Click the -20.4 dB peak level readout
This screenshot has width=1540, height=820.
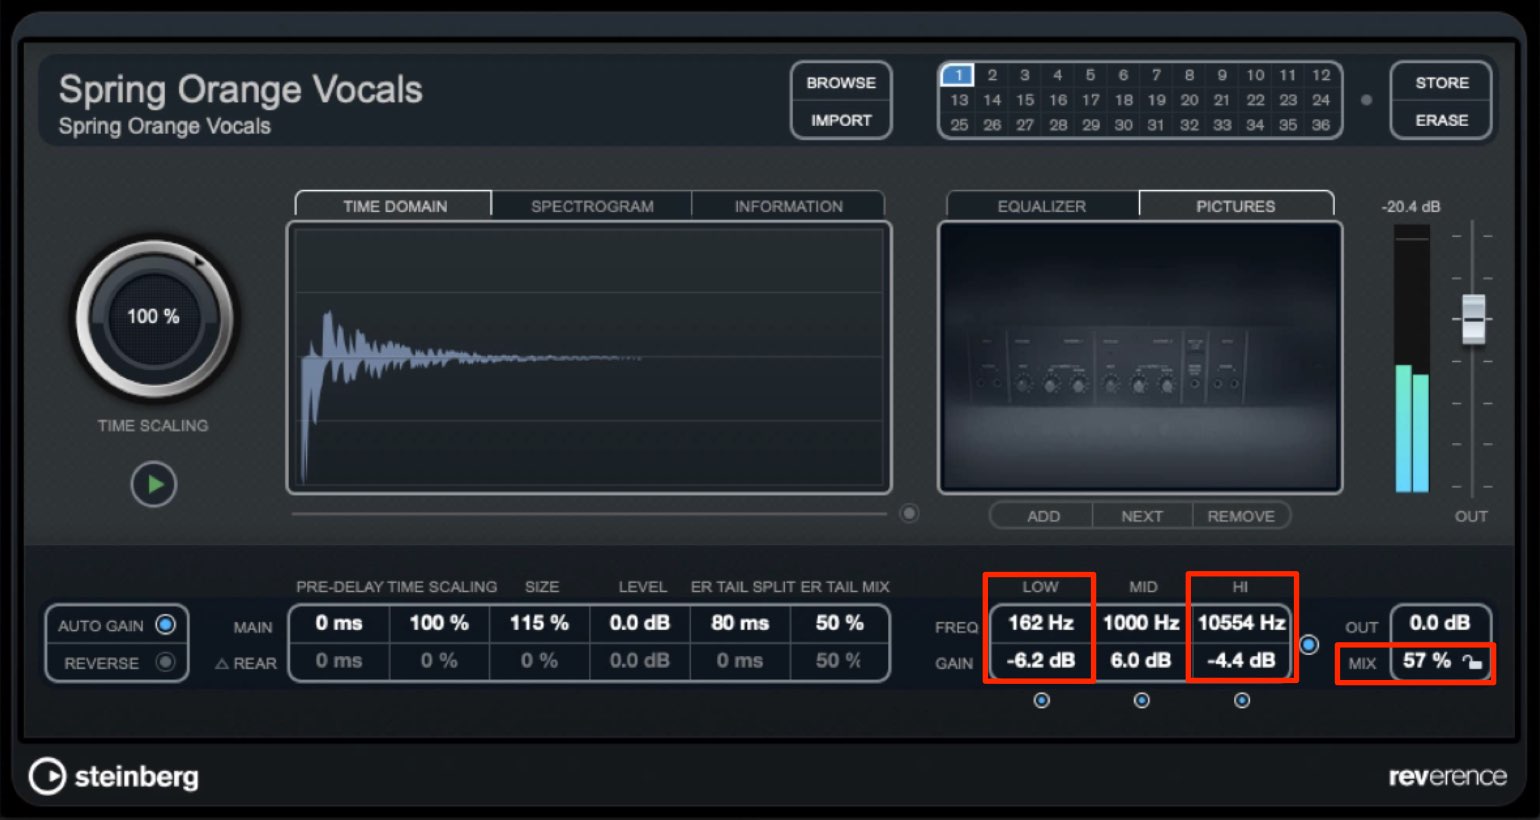pyautogui.click(x=1411, y=206)
